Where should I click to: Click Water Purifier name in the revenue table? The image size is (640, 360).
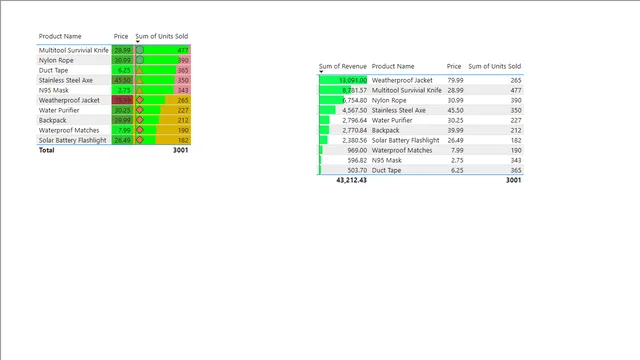(x=392, y=120)
